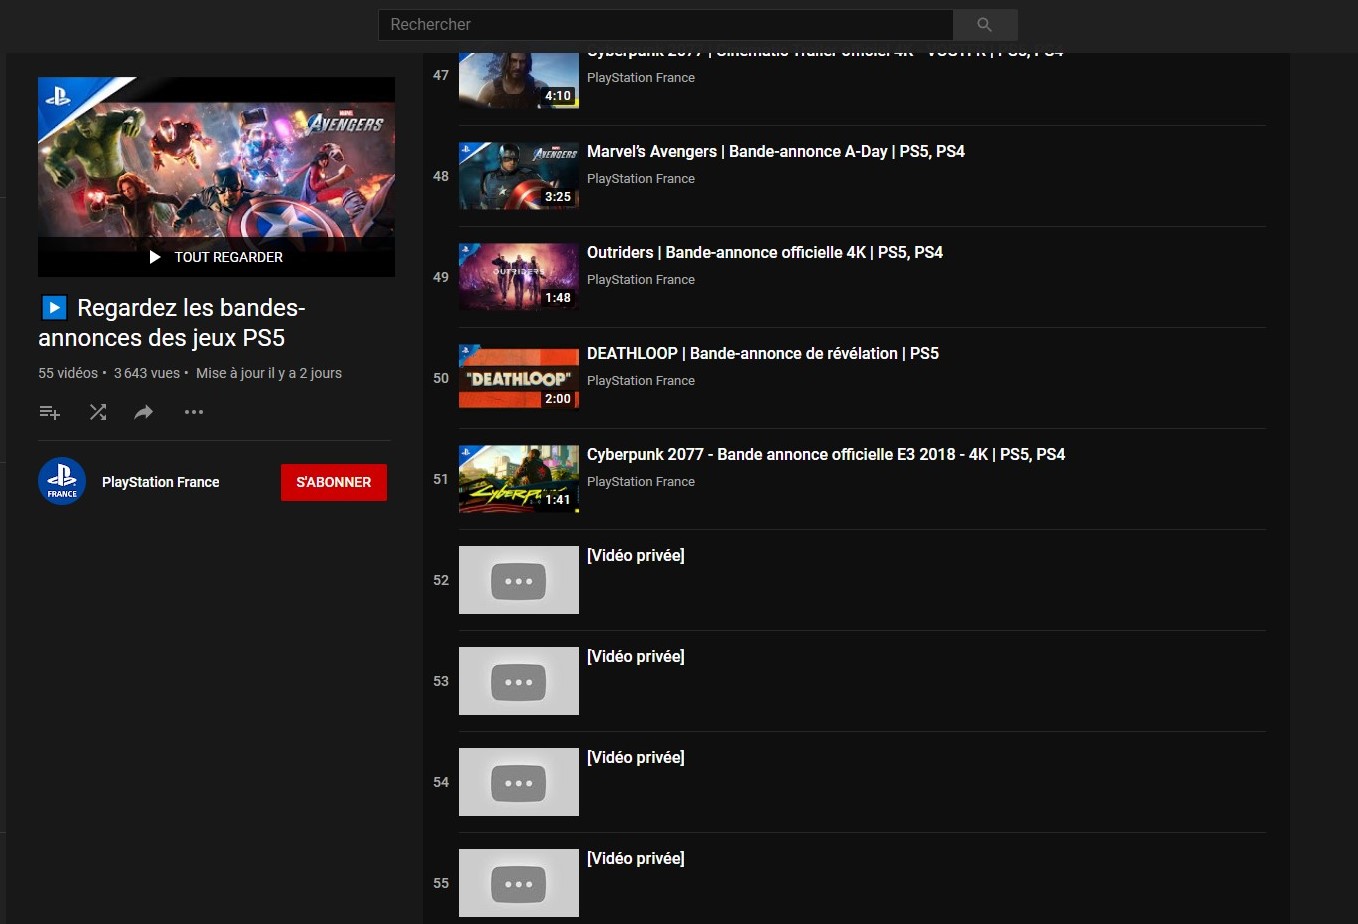Select private video number 52 placeholder
Viewport: 1358px width, 924px height.
click(519, 580)
